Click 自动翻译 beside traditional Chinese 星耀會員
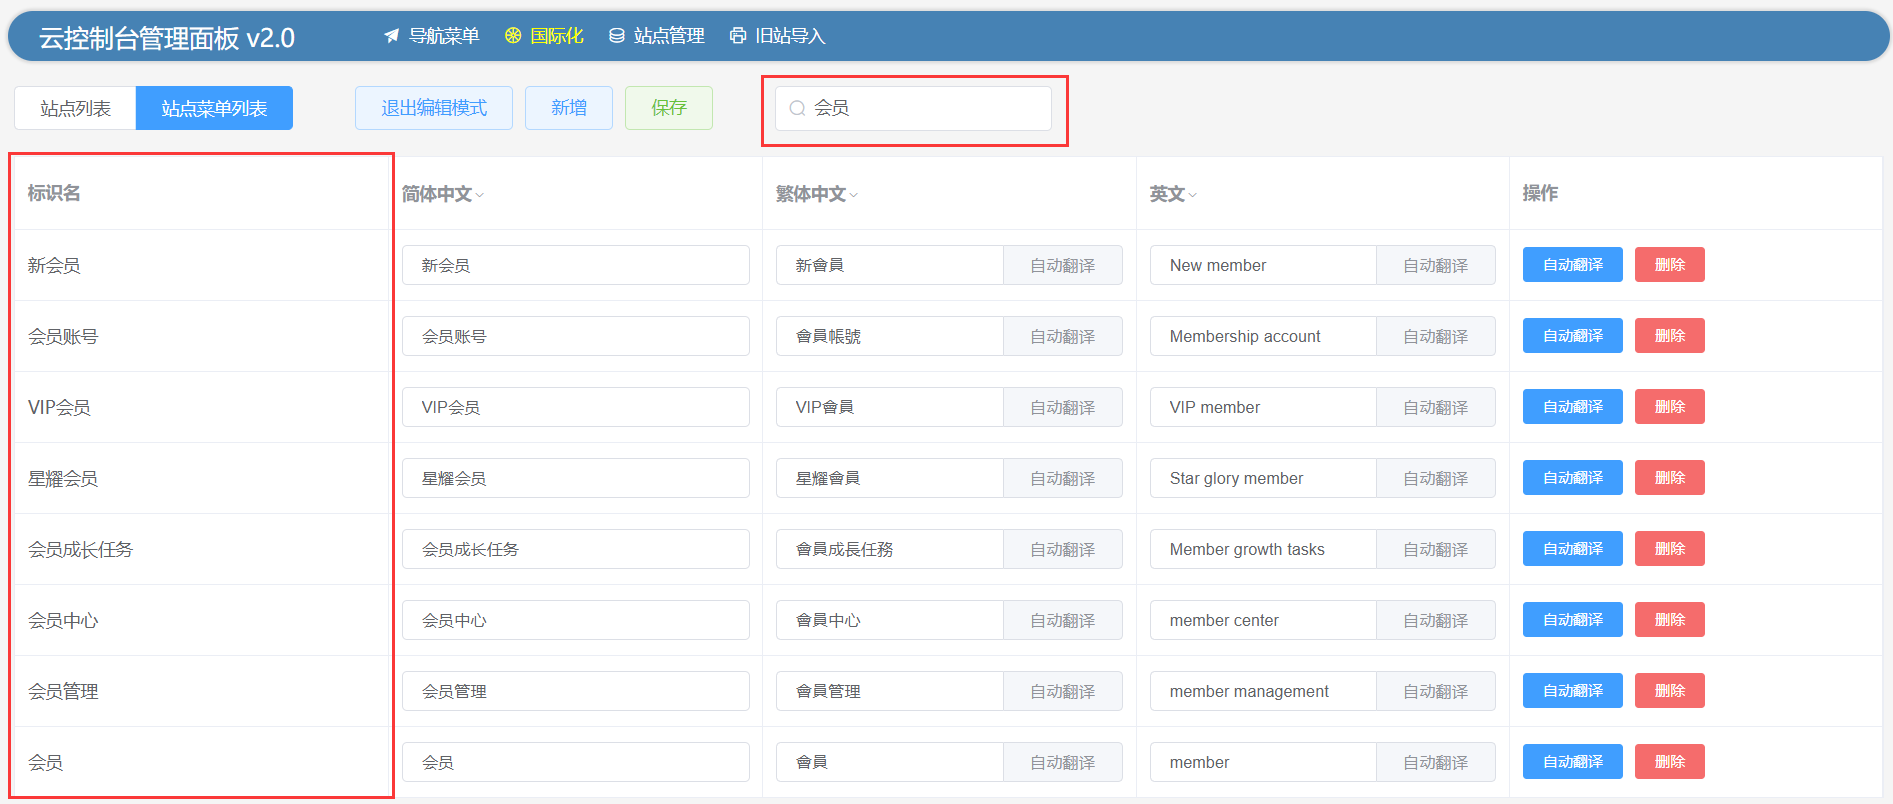The width and height of the screenshot is (1893, 804). pyautogui.click(x=1062, y=479)
